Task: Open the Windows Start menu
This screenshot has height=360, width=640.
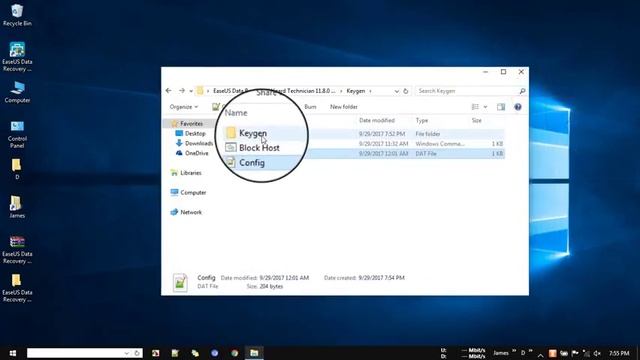Action: [13, 353]
